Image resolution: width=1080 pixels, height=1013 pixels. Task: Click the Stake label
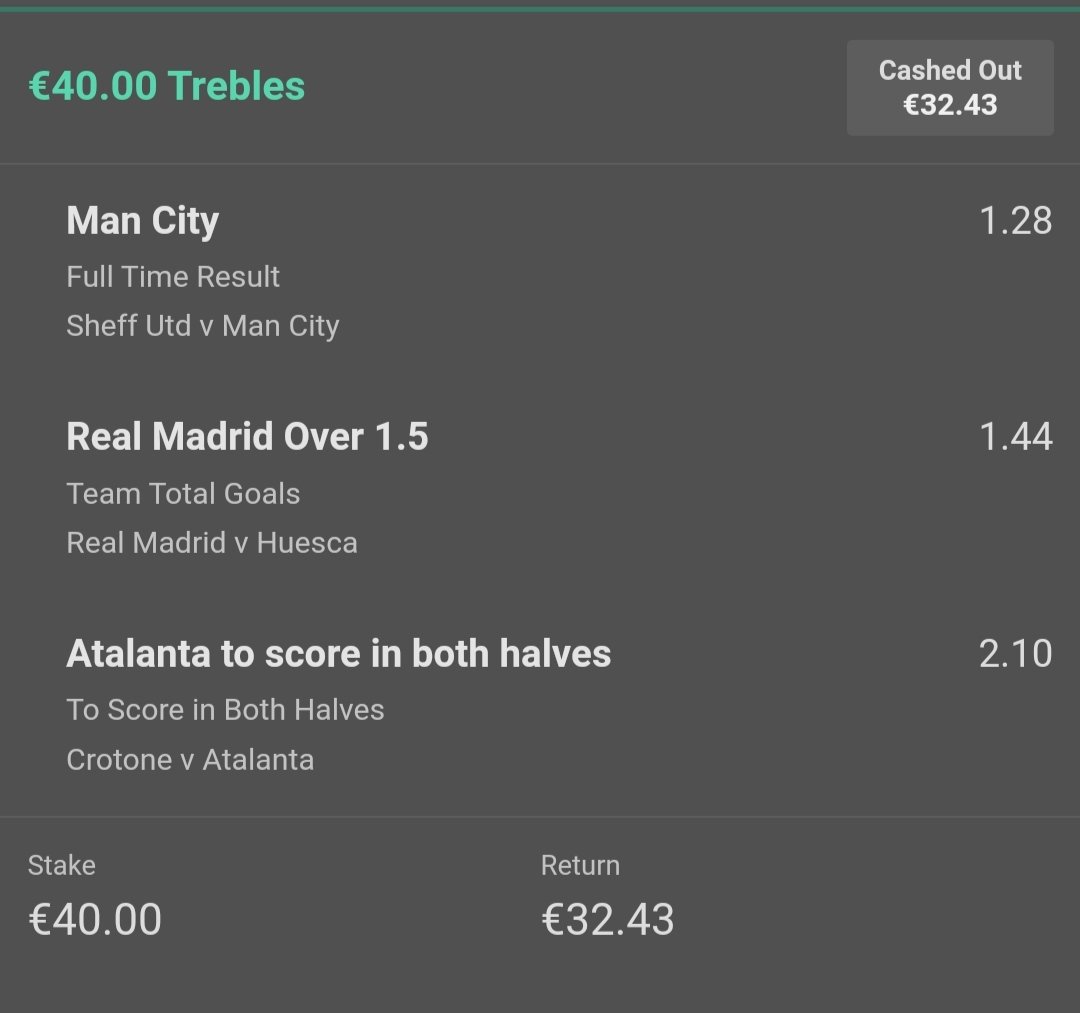coord(61,866)
